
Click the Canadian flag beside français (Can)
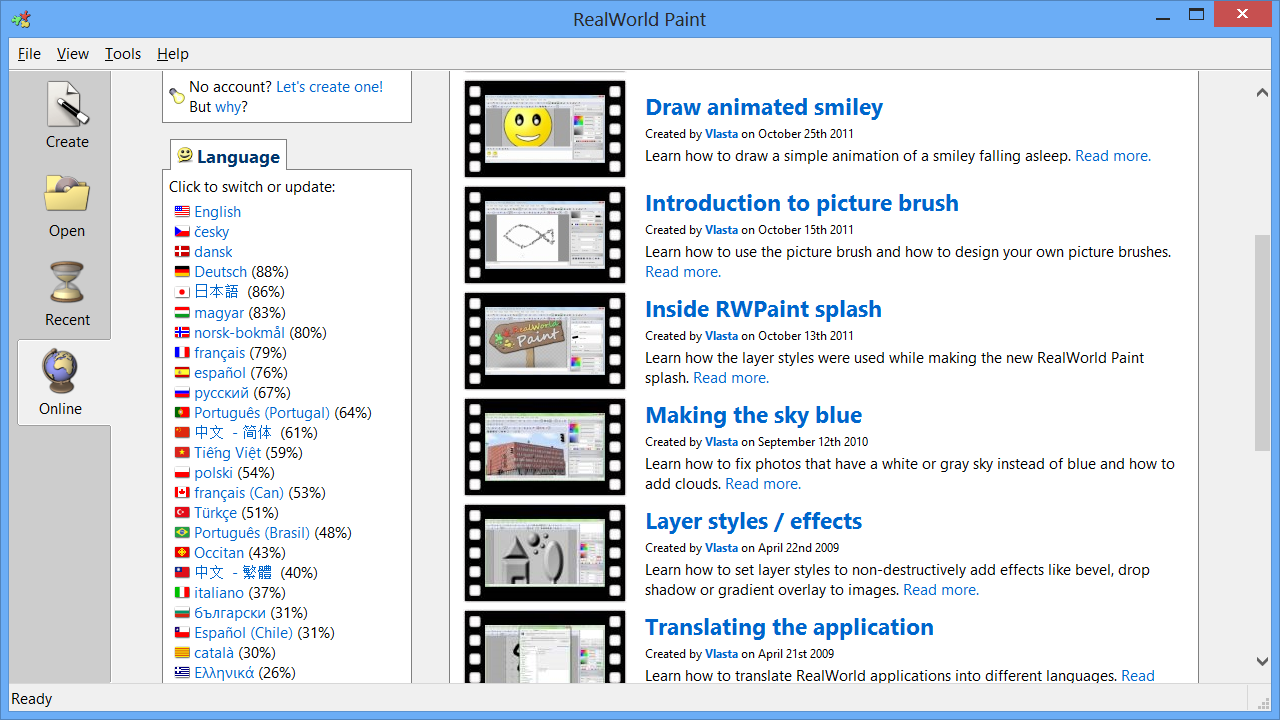(182, 492)
